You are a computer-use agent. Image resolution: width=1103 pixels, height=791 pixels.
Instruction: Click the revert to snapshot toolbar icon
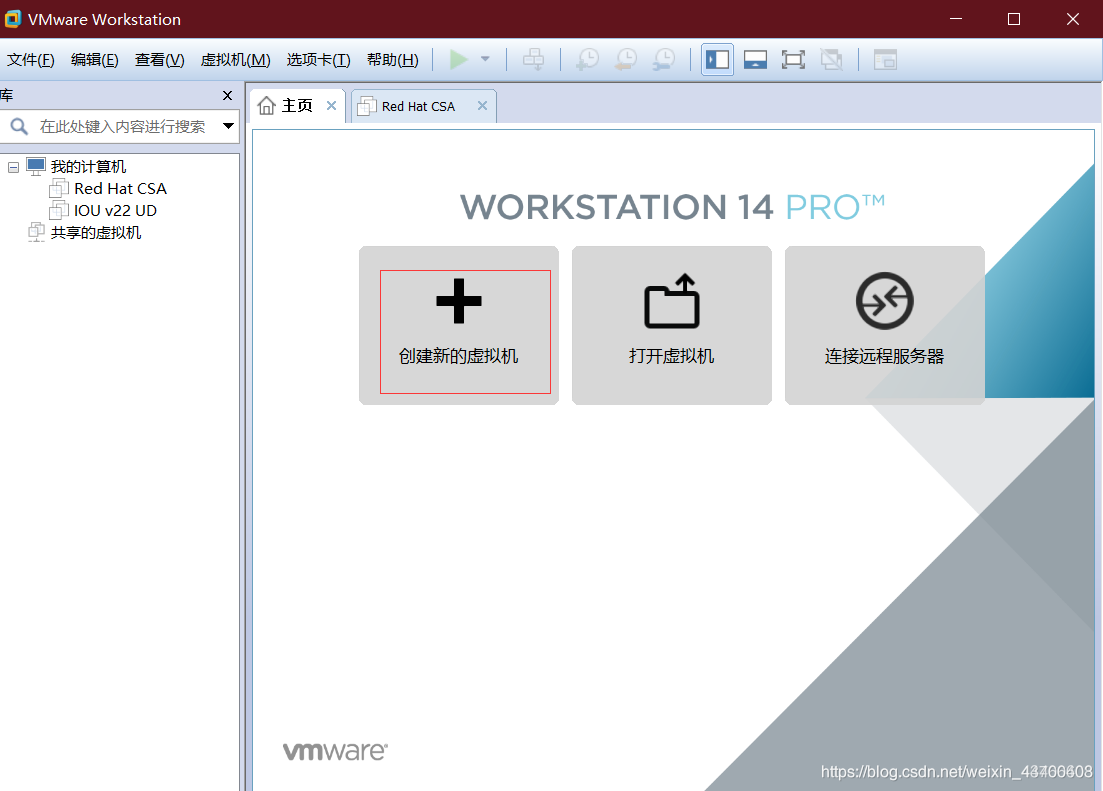pos(625,60)
